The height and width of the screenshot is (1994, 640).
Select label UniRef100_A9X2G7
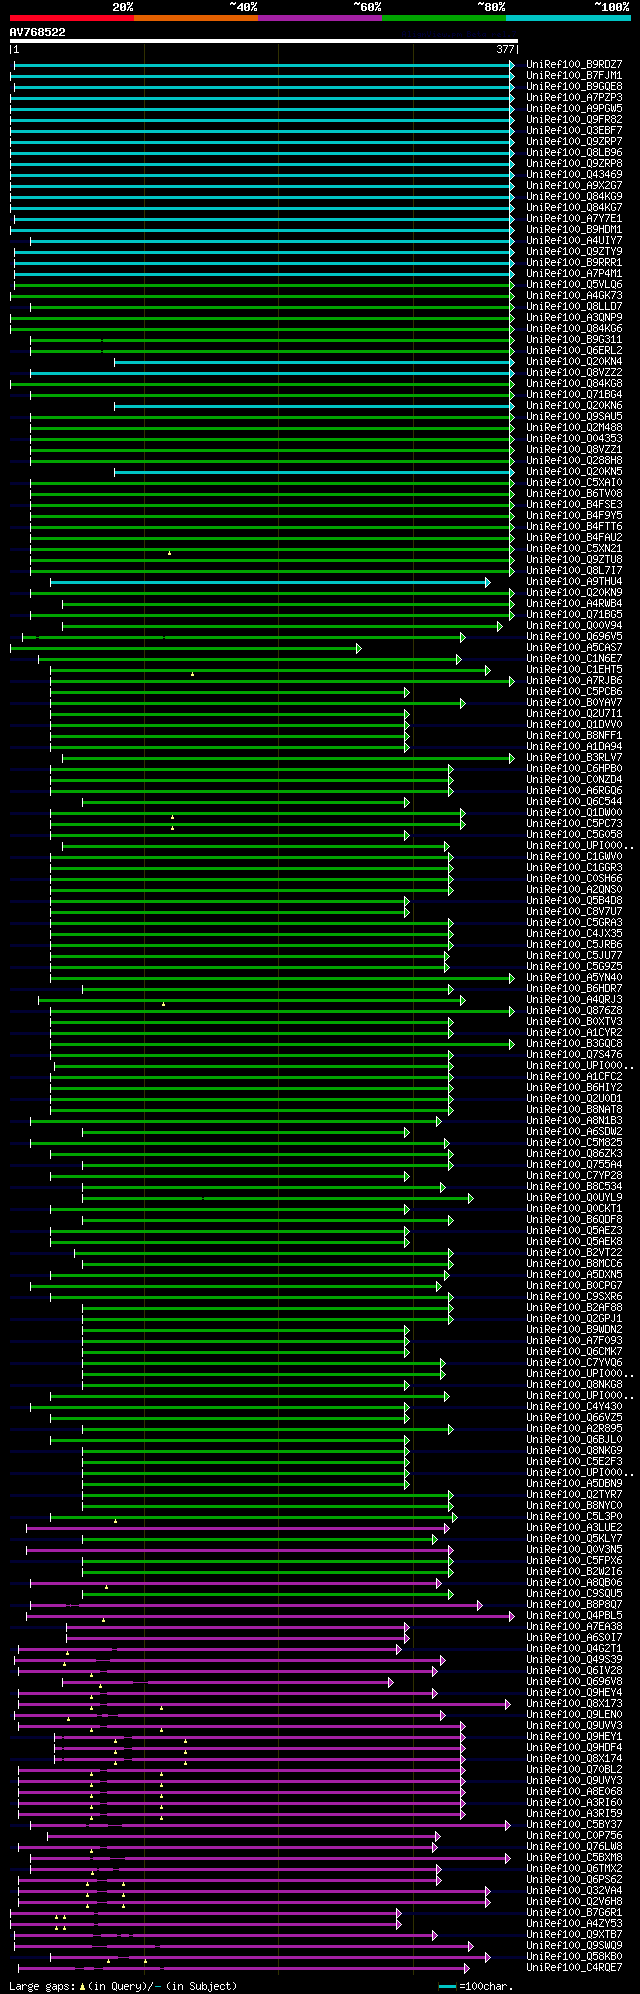574,186
